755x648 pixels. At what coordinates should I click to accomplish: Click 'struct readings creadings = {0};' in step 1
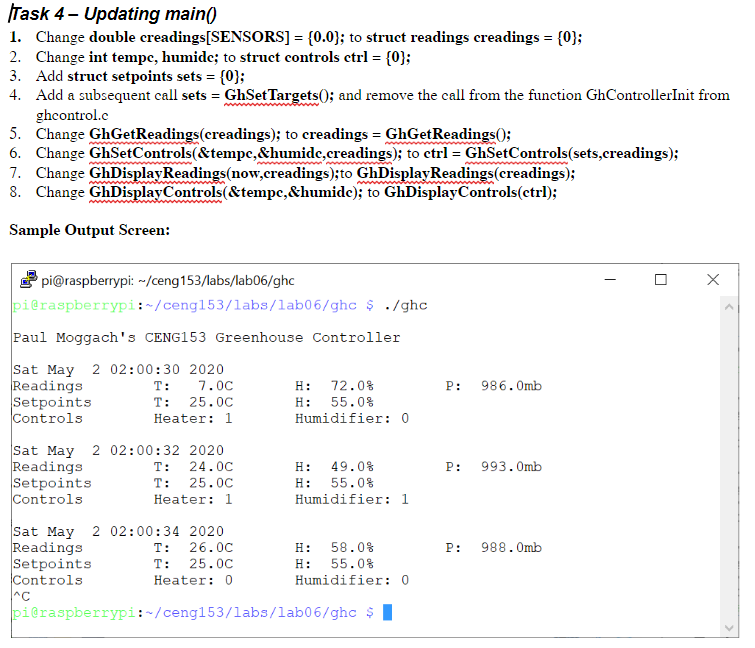click(x=474, y=38)
